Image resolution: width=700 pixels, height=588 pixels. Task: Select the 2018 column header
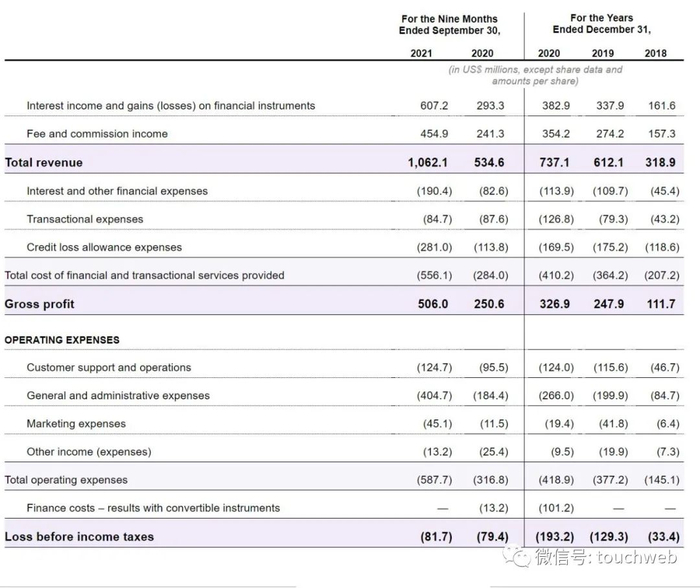pyautogui.click(x=655, y=53)
